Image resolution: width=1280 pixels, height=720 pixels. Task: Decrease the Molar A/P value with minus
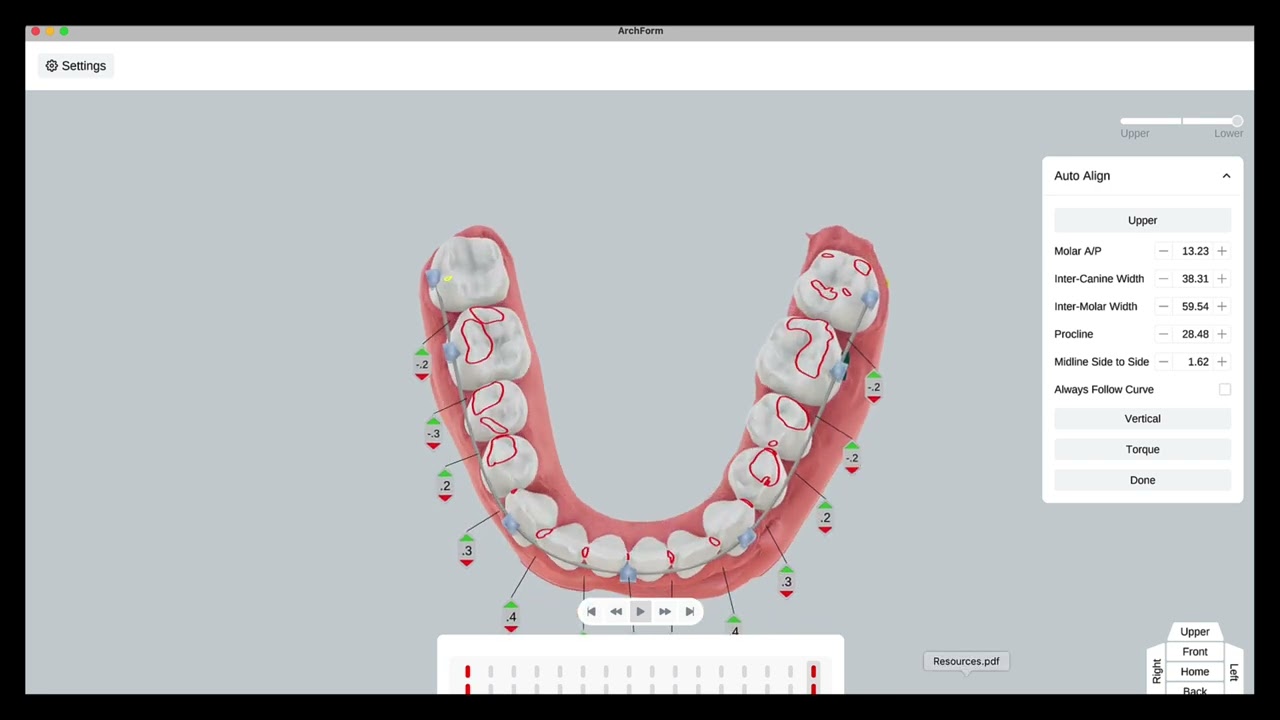point(1163,251)
